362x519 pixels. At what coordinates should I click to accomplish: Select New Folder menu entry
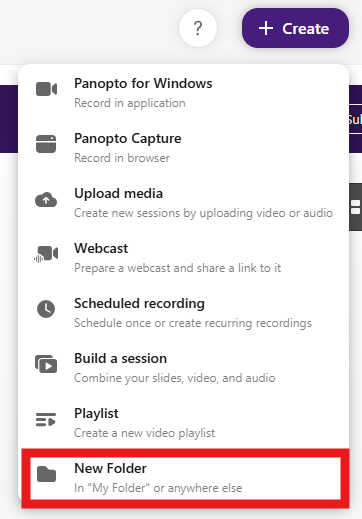(185, 478)
